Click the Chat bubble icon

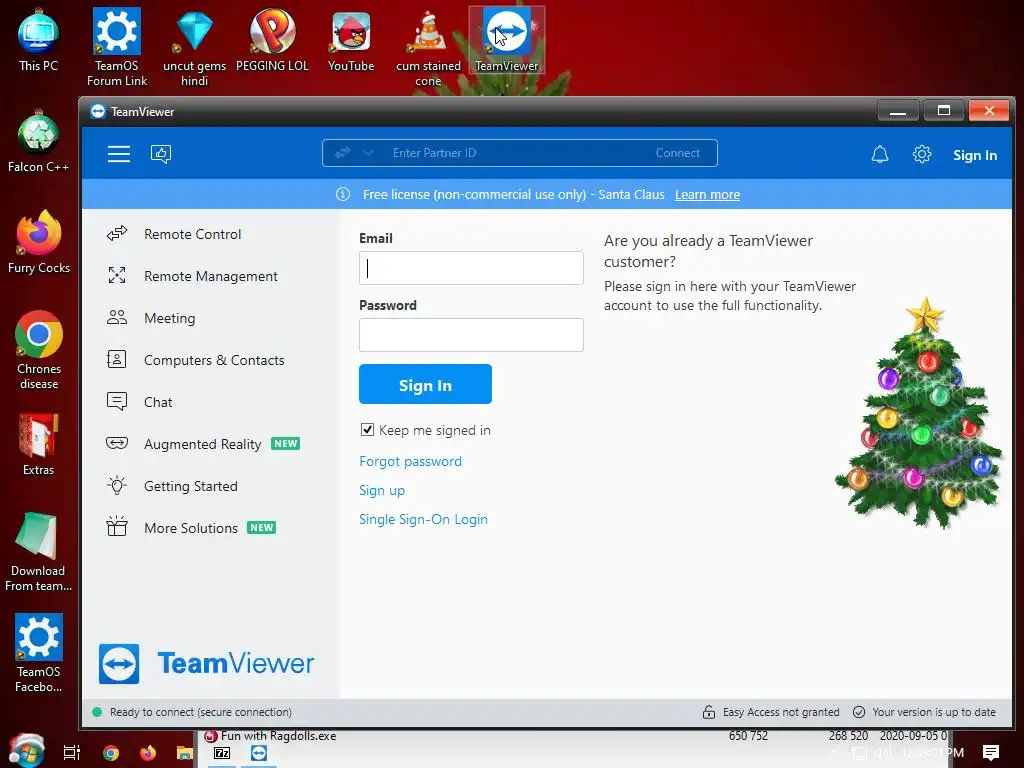point(117,401)
